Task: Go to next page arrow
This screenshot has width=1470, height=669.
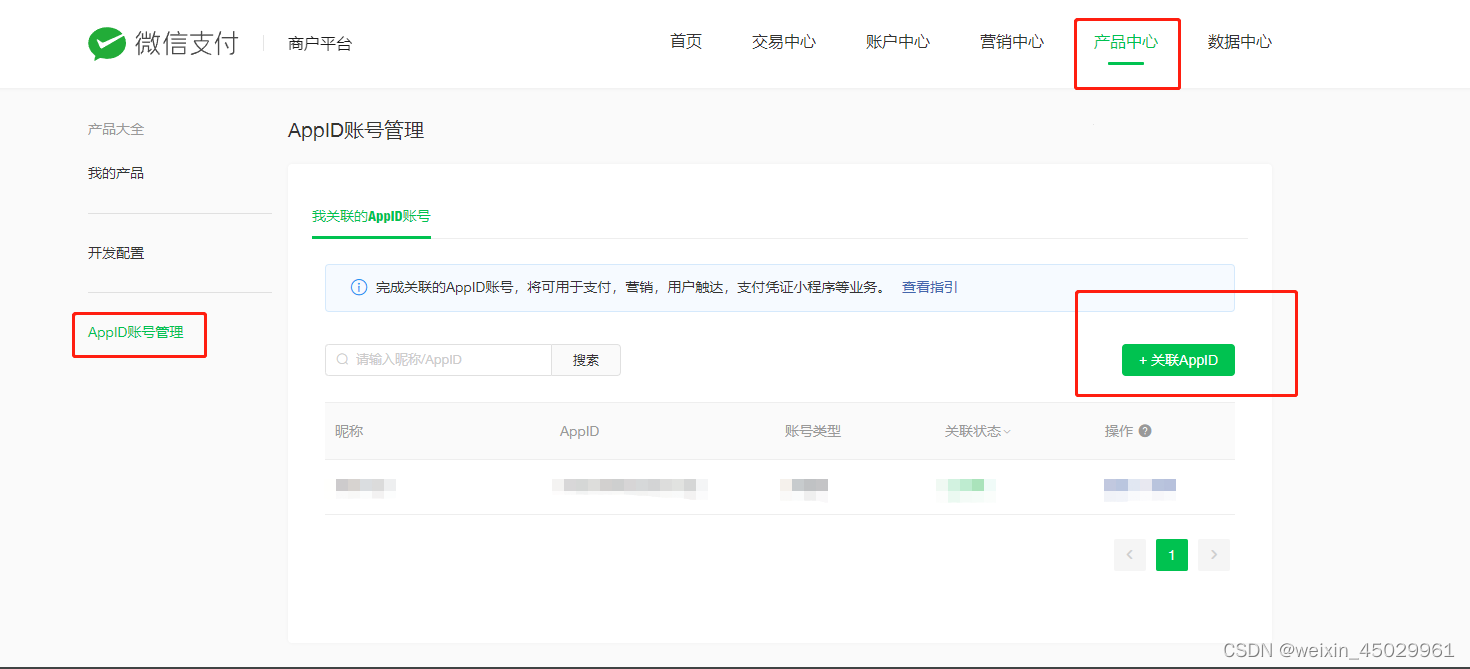Action: [1214, 555]
